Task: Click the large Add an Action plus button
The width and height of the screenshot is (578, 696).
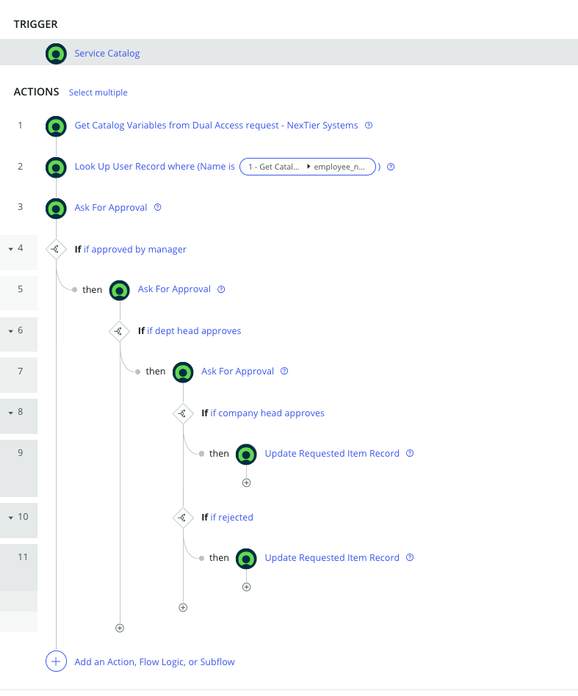Action: 56,662
